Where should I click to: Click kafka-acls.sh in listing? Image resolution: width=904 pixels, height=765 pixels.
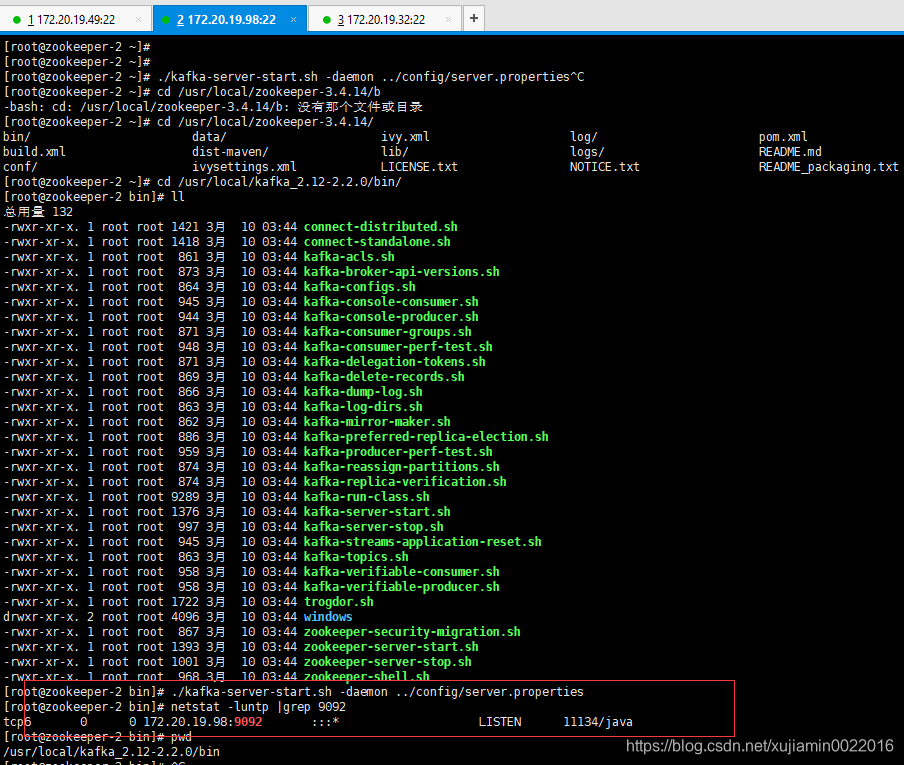pyautogui.click(x=349, y=257)
